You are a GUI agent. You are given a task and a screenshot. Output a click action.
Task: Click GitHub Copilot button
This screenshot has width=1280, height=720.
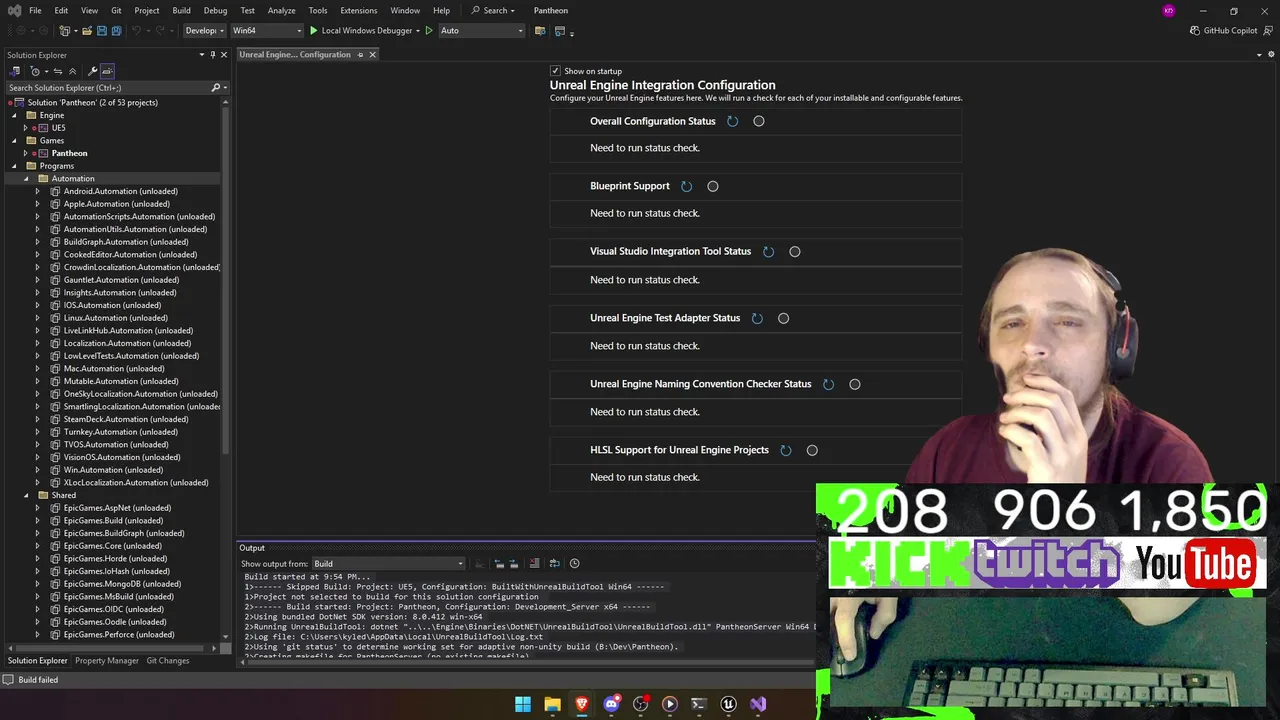point(1223,31)
